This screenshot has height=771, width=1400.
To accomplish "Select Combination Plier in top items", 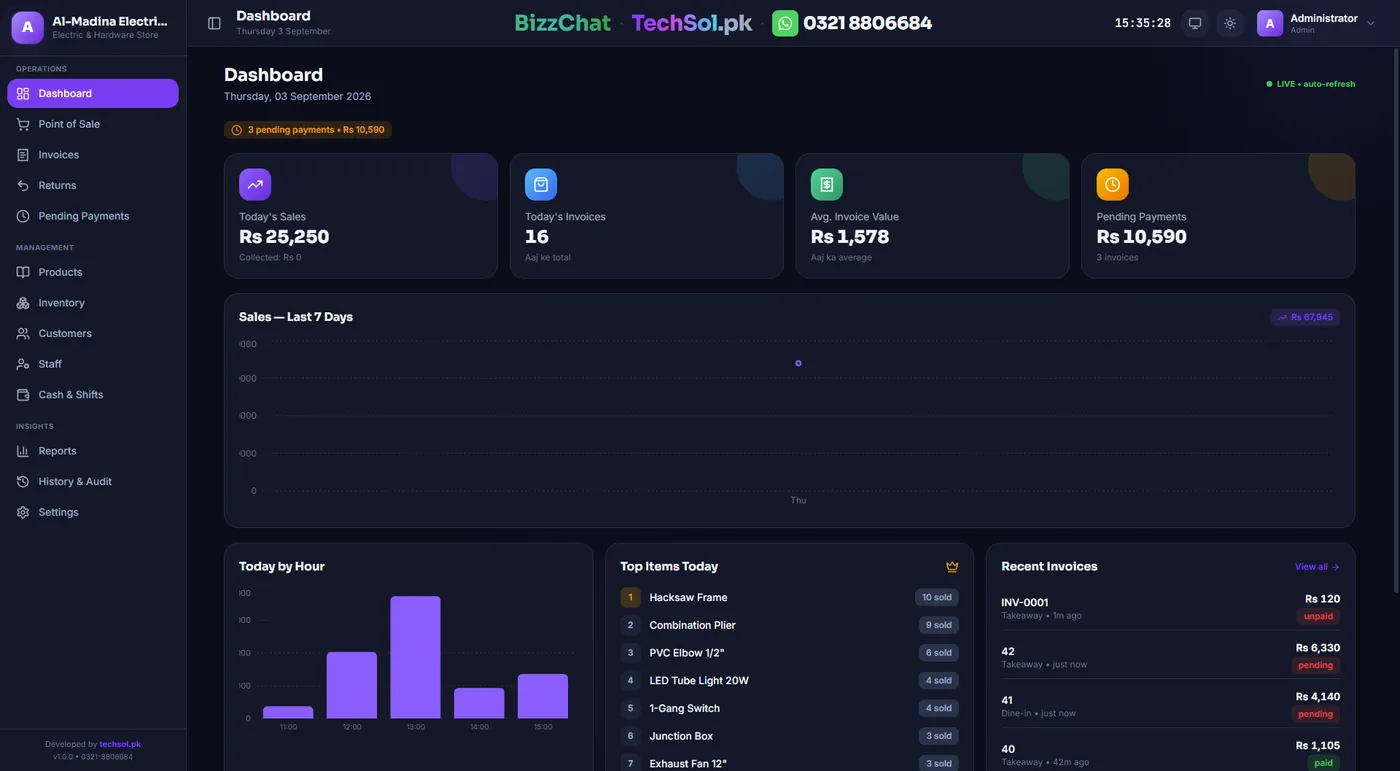I will click(789, 625).
